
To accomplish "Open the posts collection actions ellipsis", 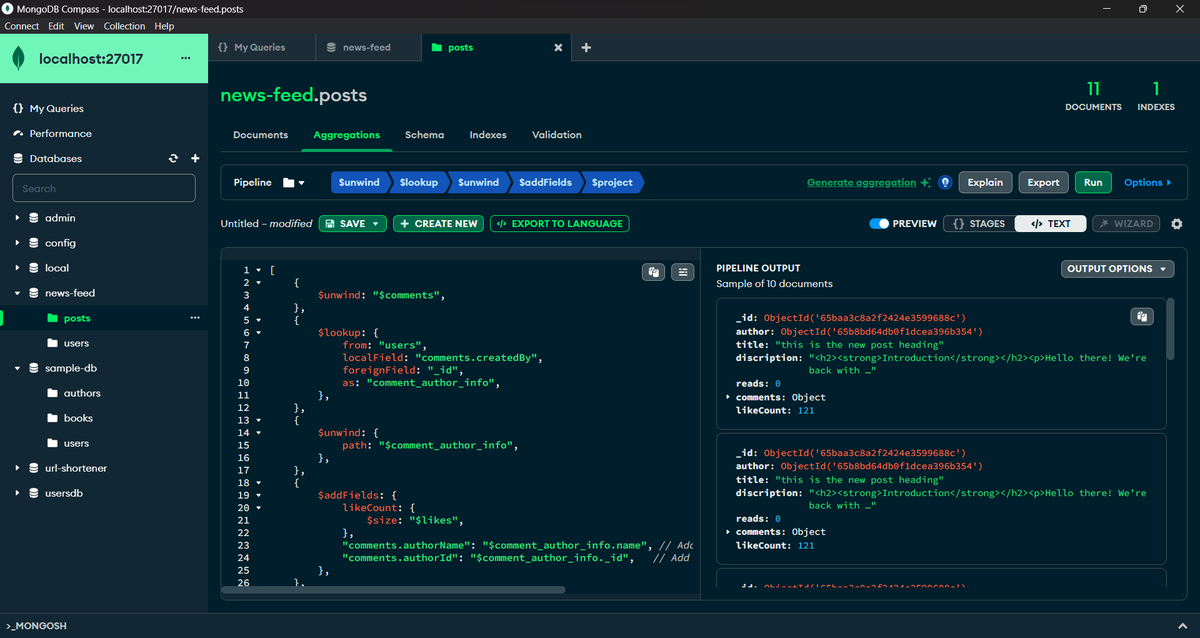I will (195, 318).
